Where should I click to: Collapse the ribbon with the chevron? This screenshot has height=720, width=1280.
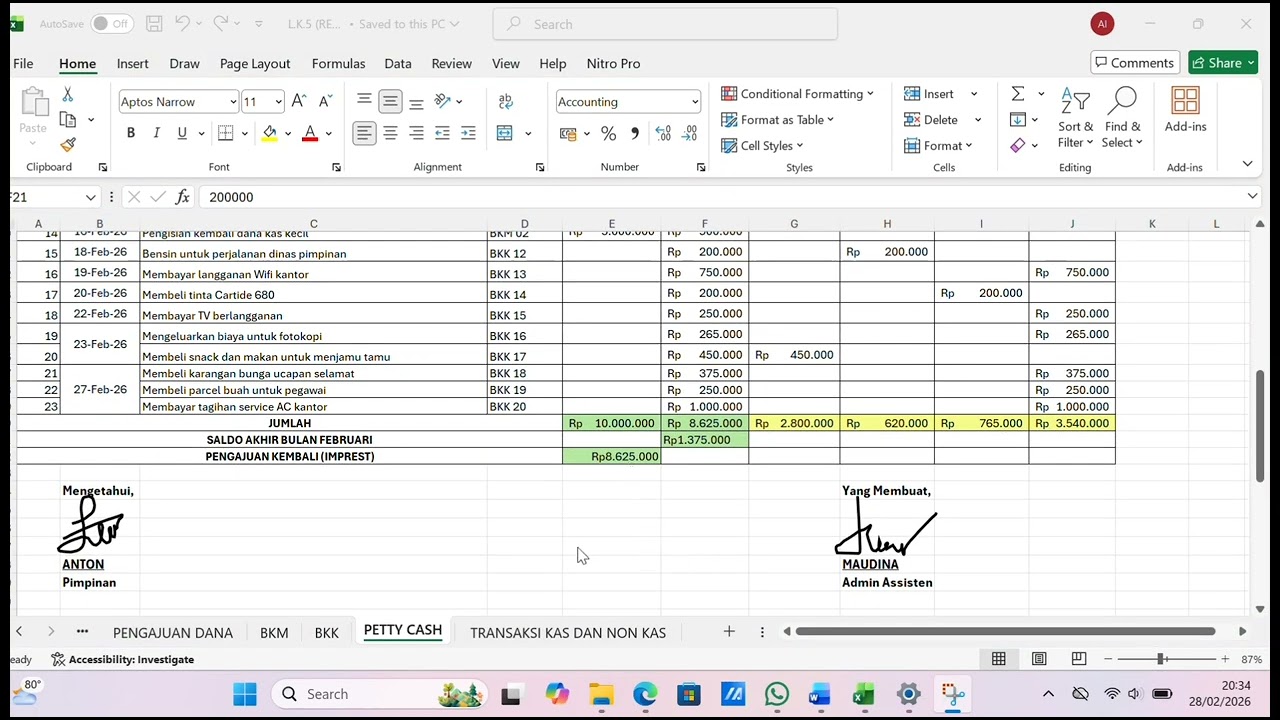tap(1247, 164)
